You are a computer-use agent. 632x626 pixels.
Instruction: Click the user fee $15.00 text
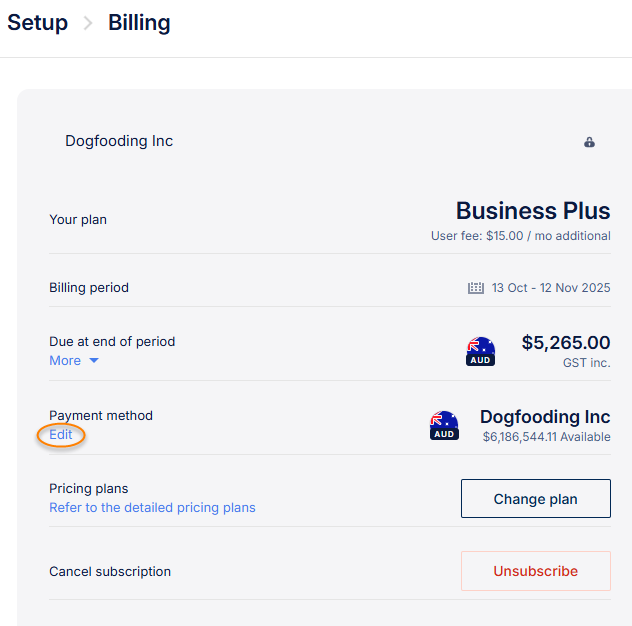pyautogui.click(x=520, y=236)
